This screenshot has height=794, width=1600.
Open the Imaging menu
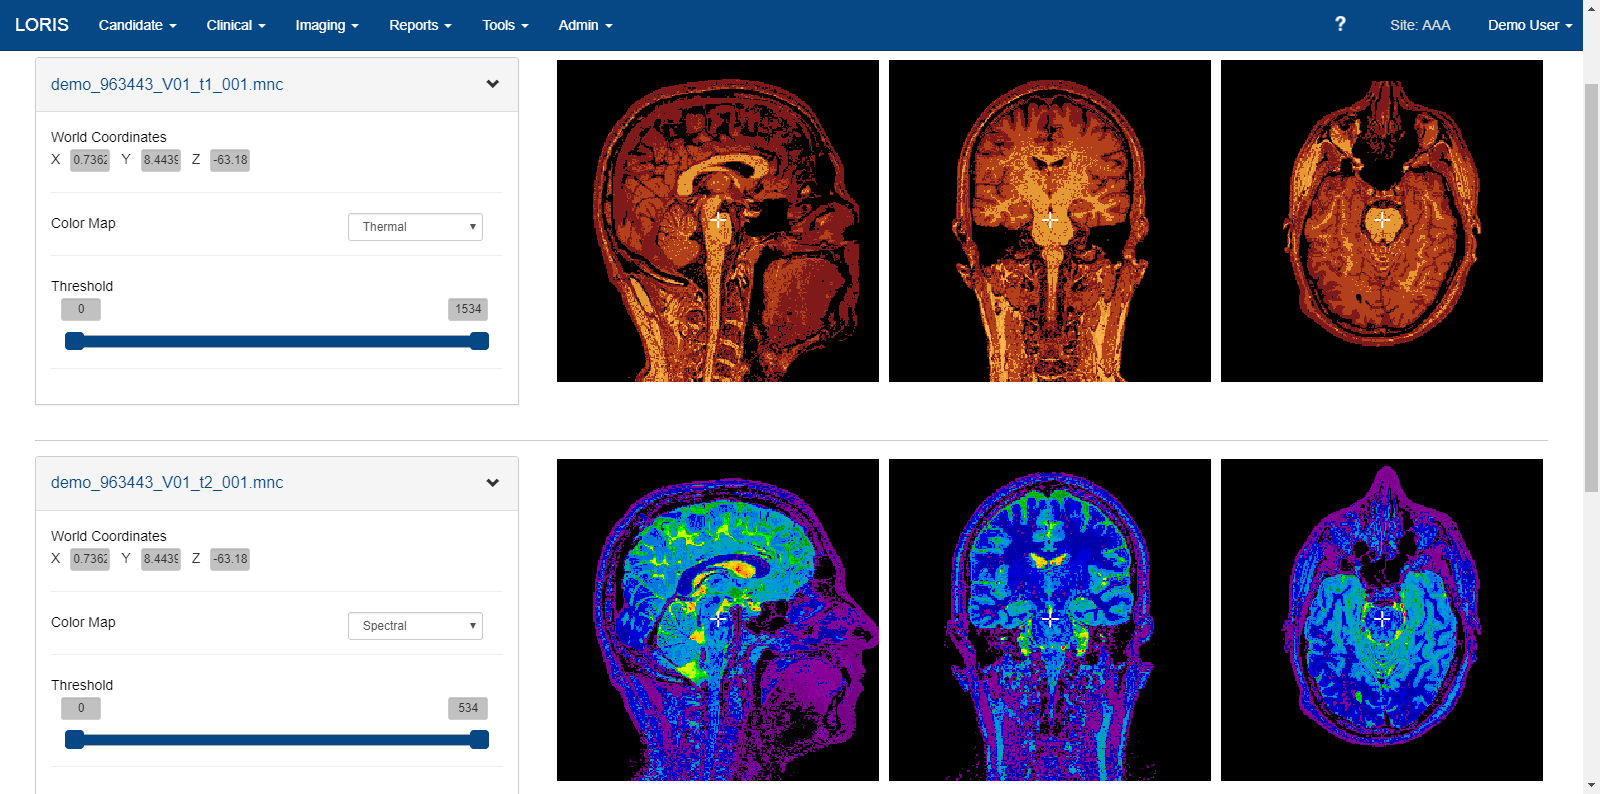327,25
